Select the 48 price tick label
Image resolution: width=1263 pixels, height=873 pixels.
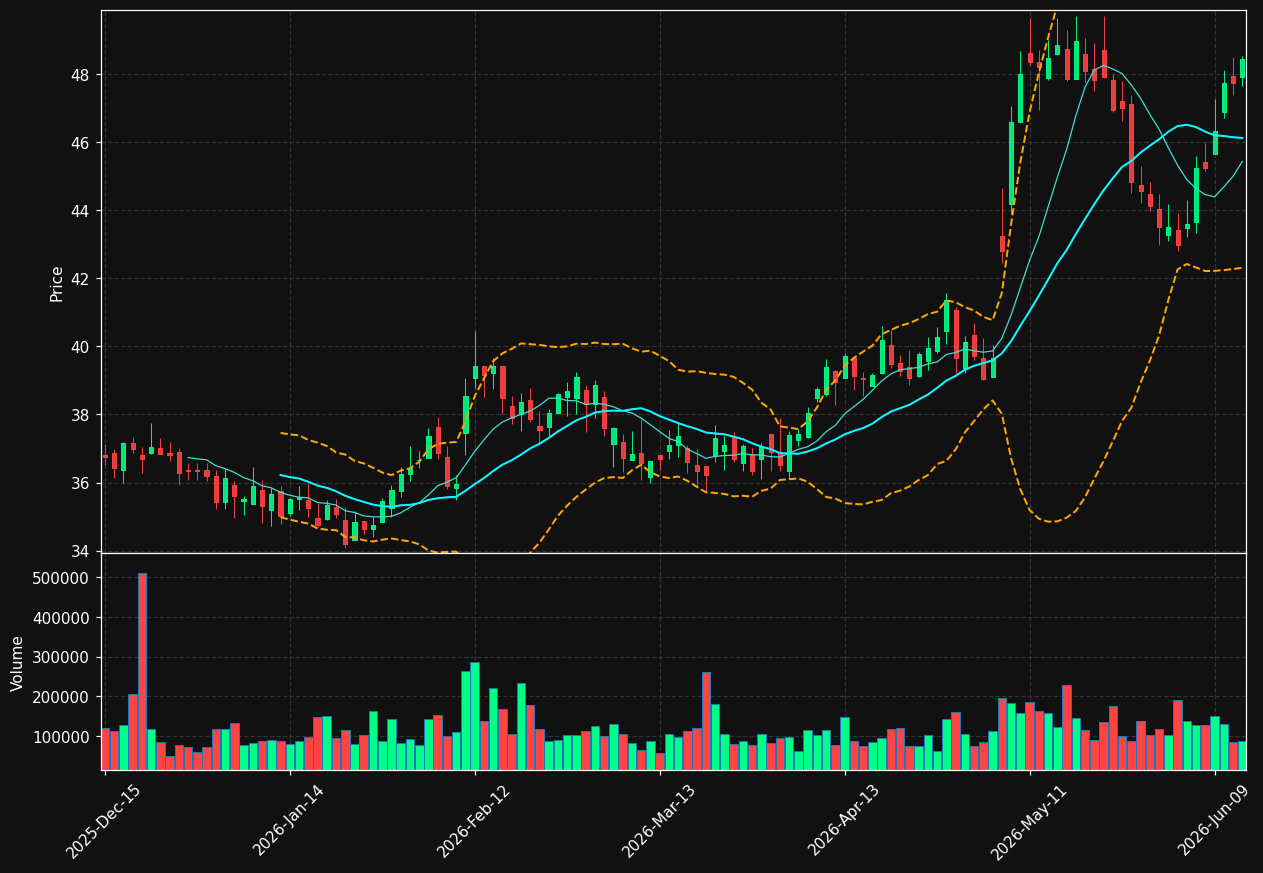81,75
